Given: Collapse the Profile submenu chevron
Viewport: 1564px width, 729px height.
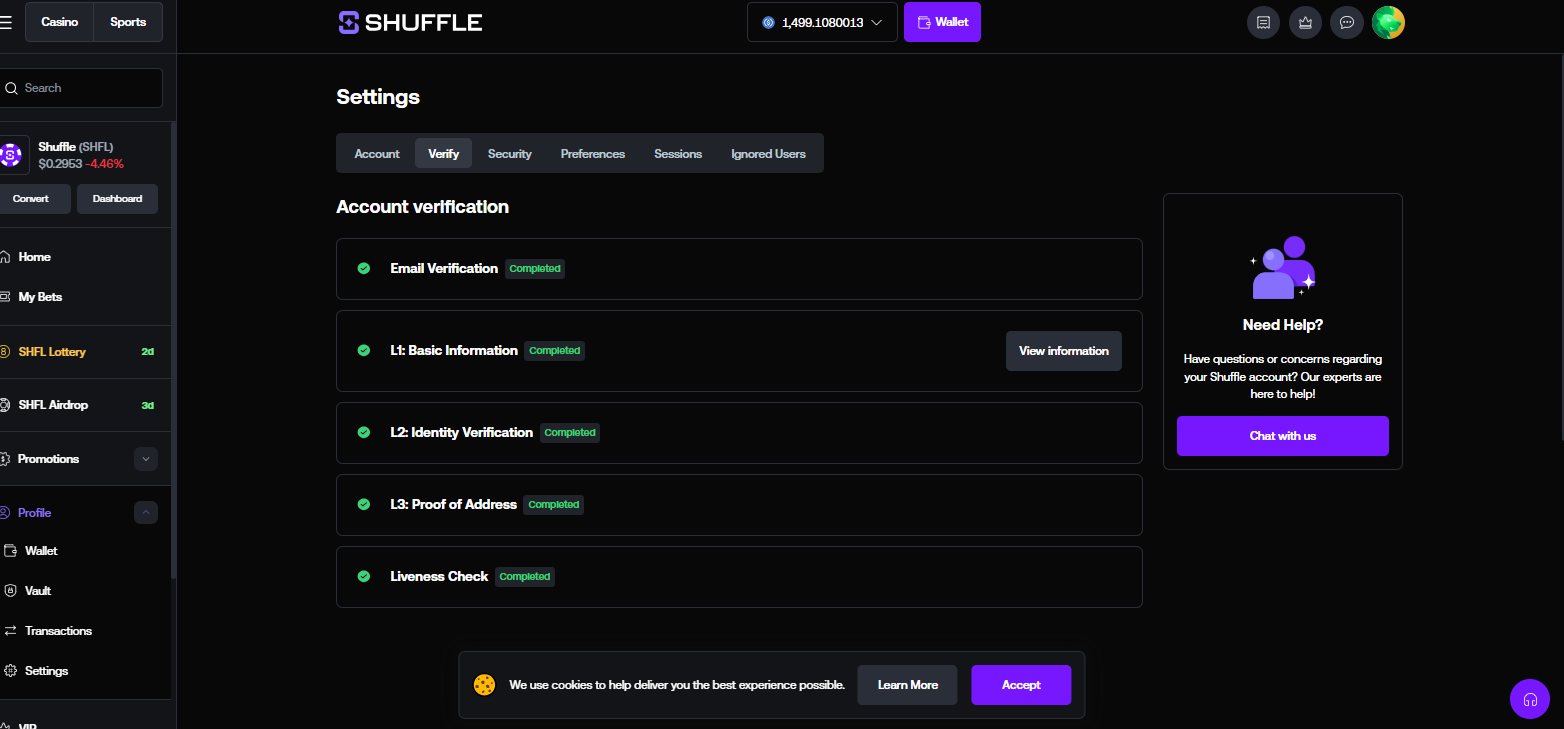Looking at the screenshot, I should [x=146, y=513].
